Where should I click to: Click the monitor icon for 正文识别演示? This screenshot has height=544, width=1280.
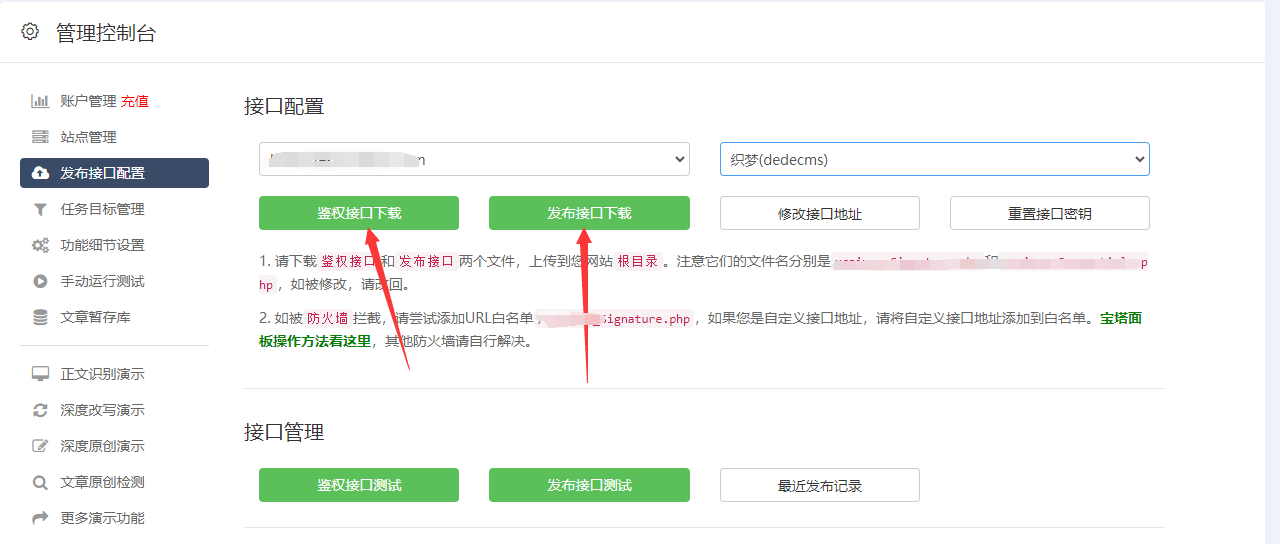pyautogui.click(x=40, y=374)
